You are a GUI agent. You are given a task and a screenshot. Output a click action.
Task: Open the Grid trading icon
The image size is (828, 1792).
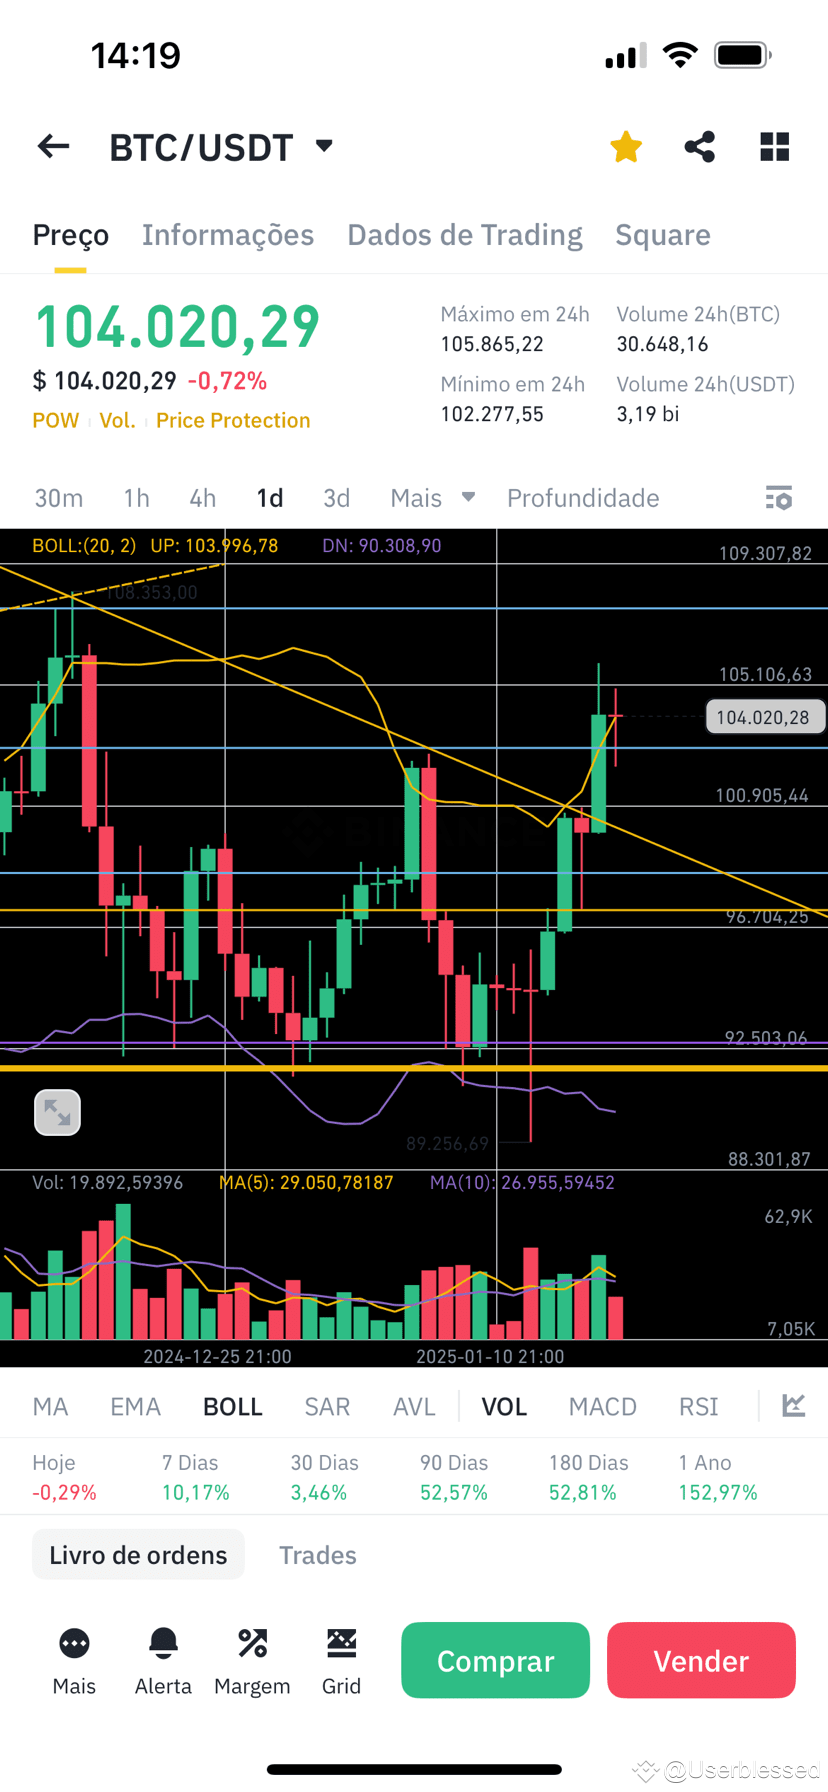click(x=341, y=1643)
